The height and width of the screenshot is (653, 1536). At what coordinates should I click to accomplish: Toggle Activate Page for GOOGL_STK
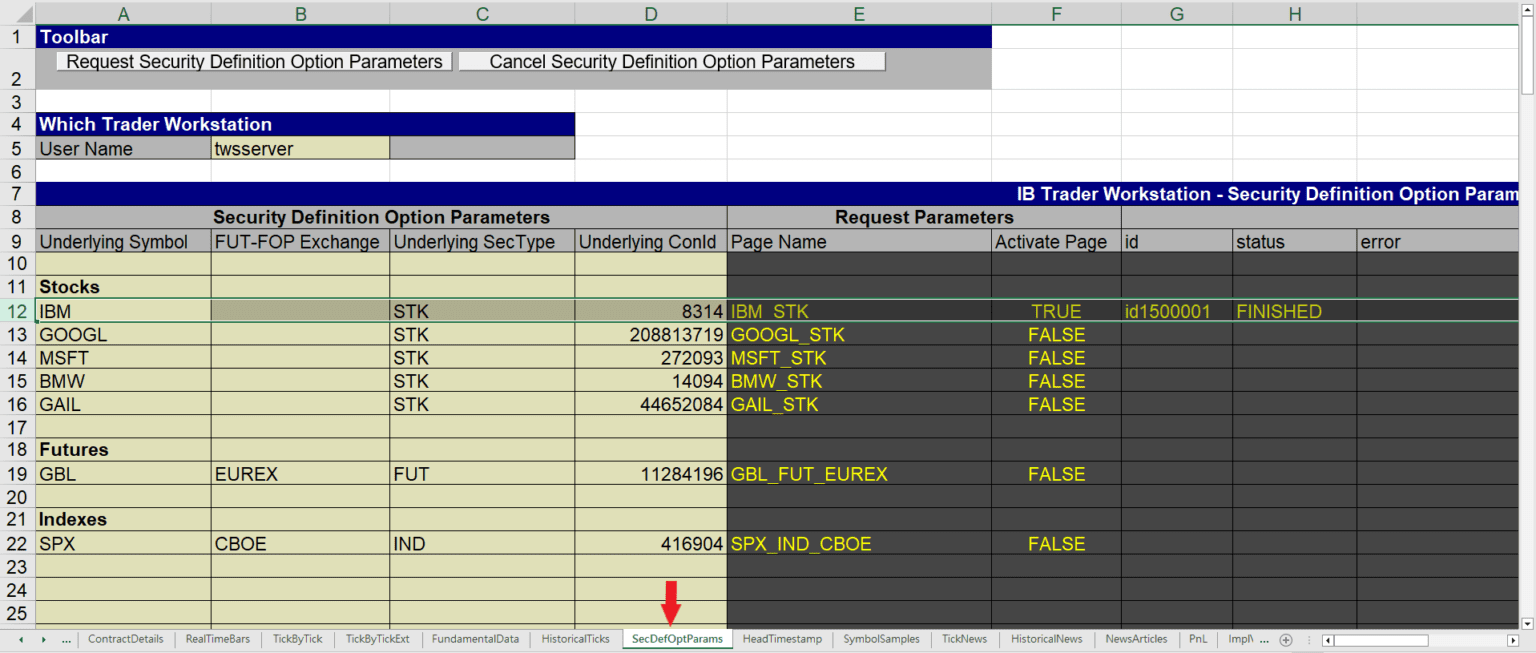[1056, 334]
